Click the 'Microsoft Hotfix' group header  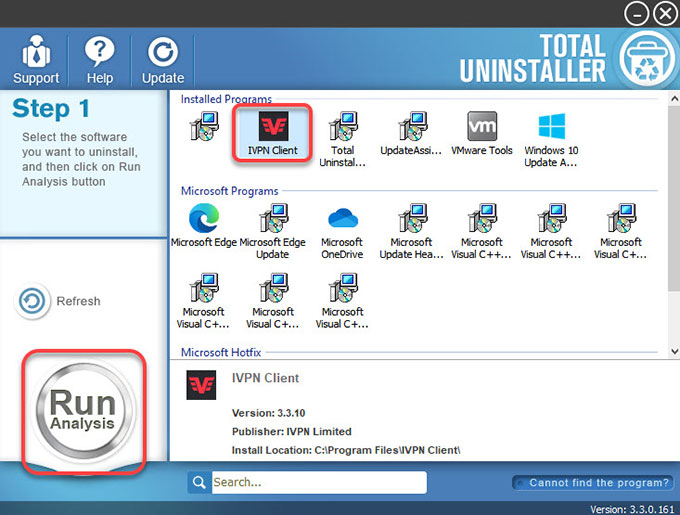coord(221,352)
